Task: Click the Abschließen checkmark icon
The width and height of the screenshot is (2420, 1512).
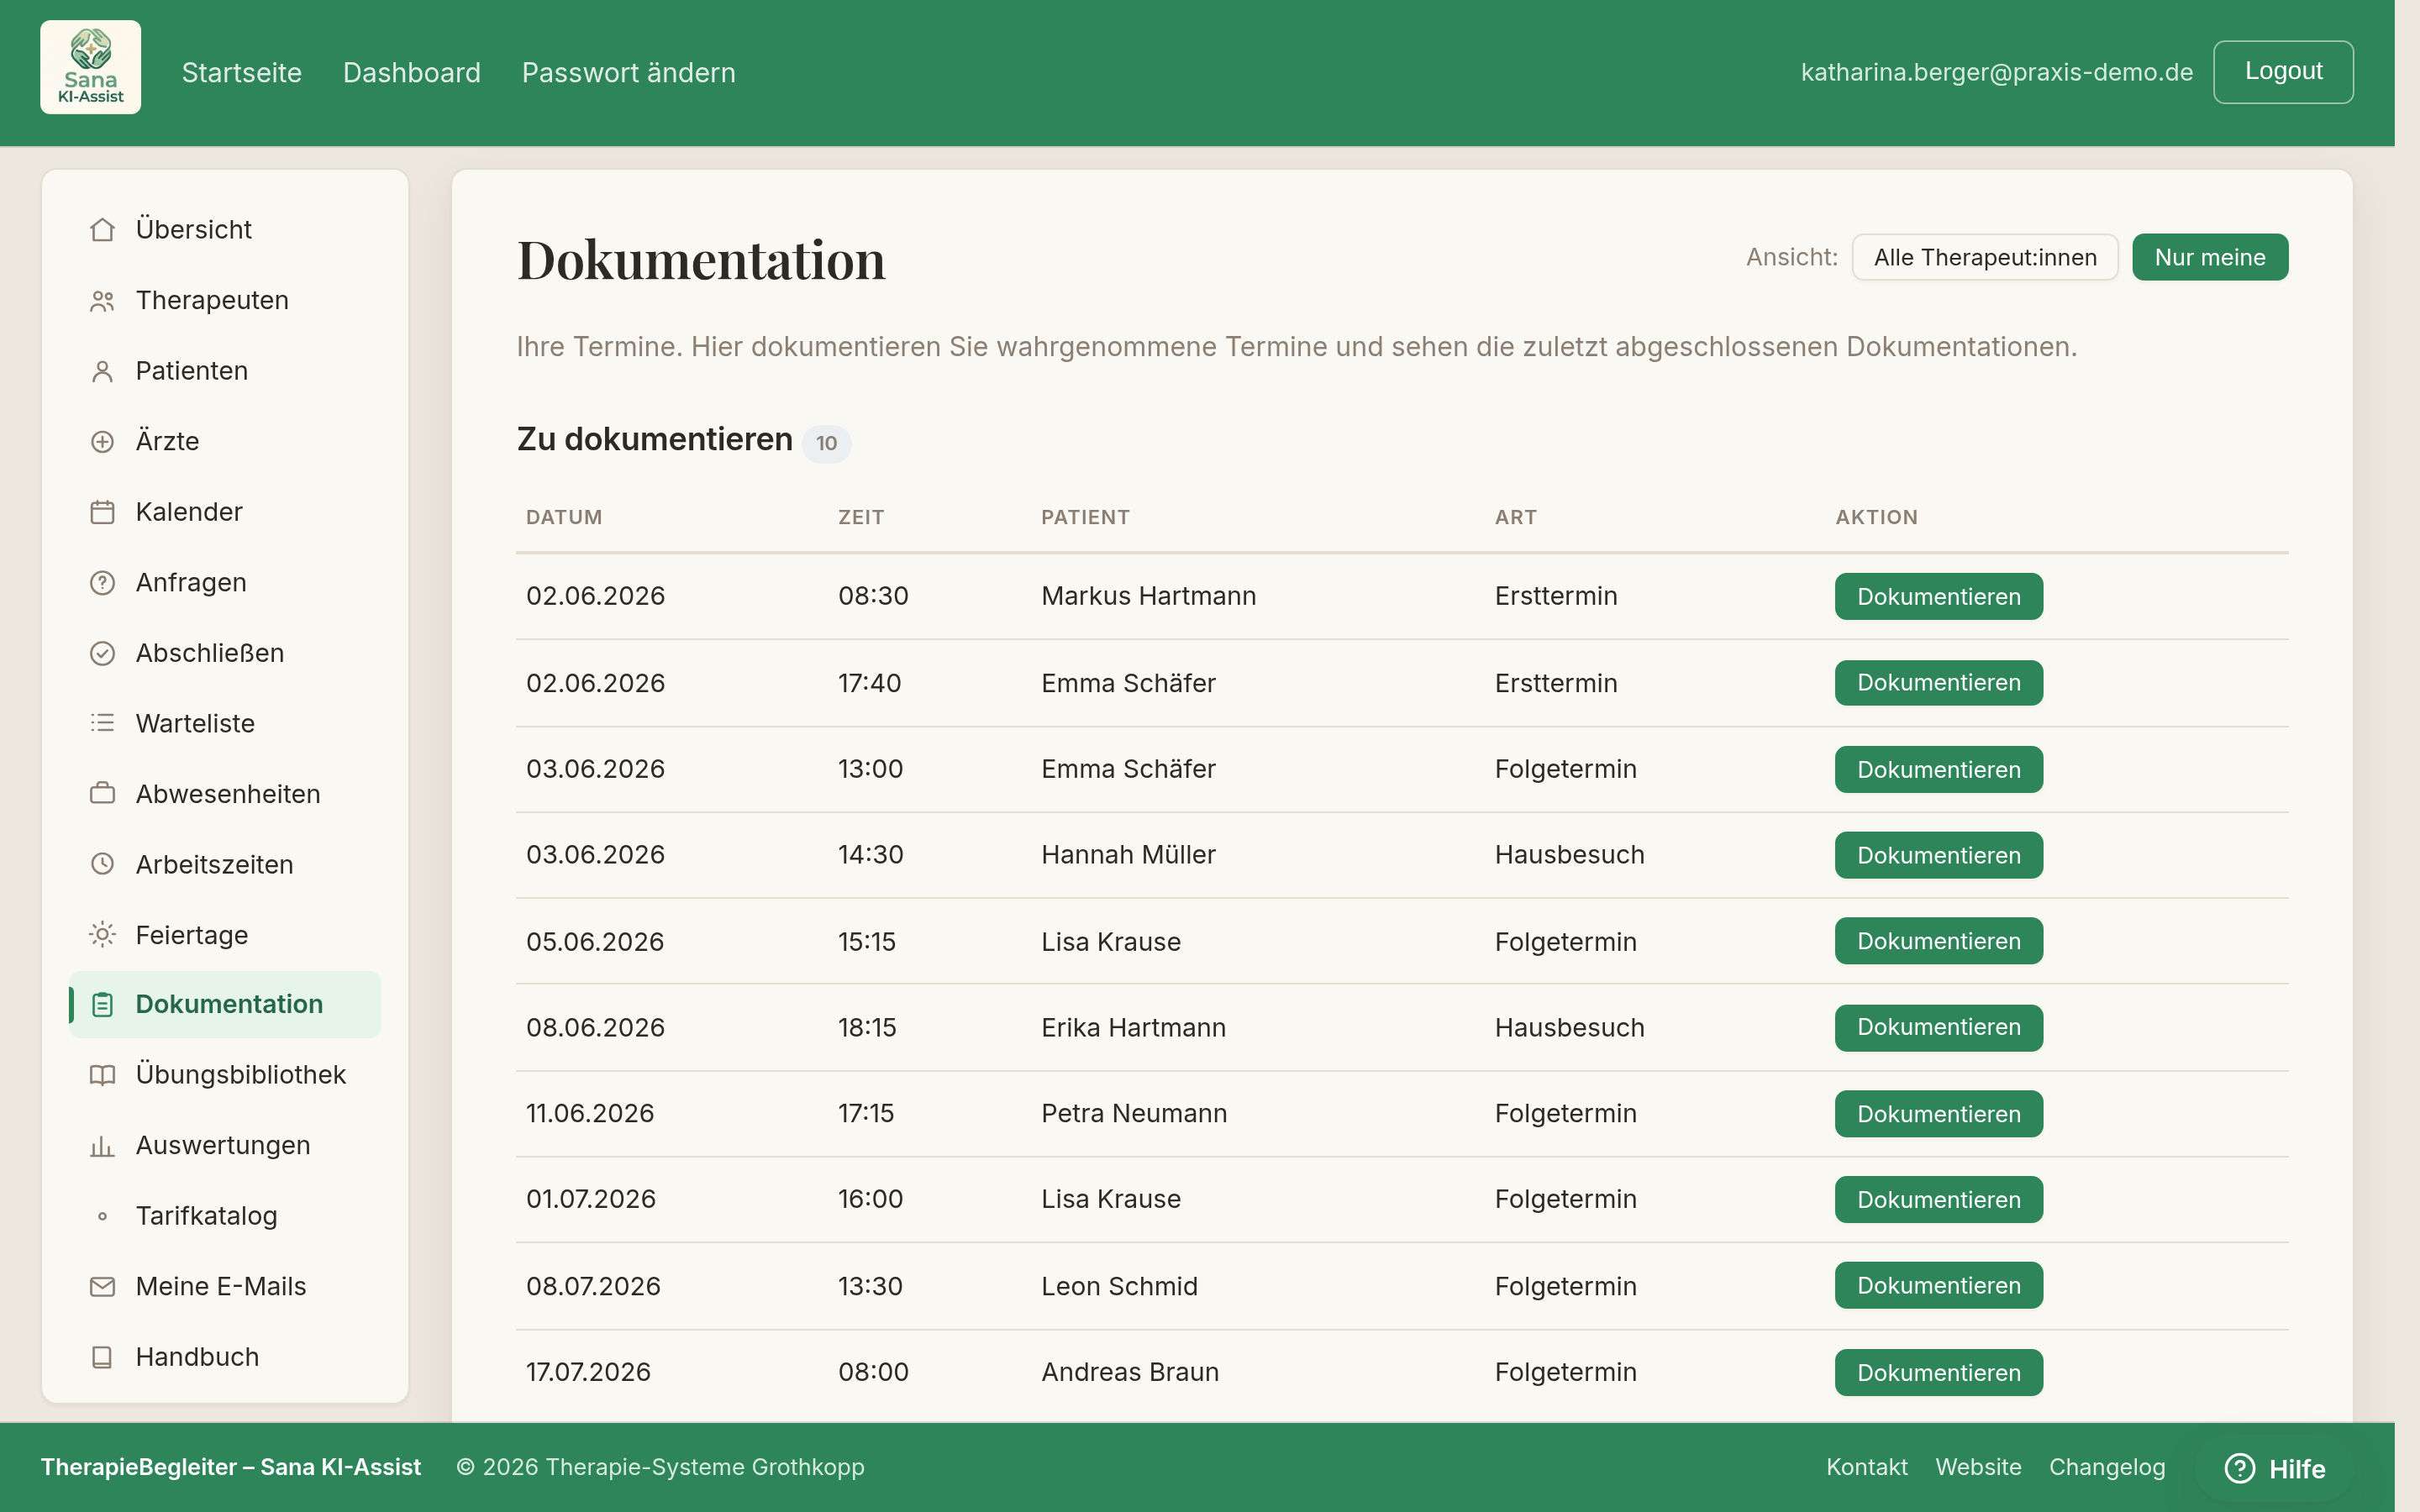Action: (x=102, y=653)
